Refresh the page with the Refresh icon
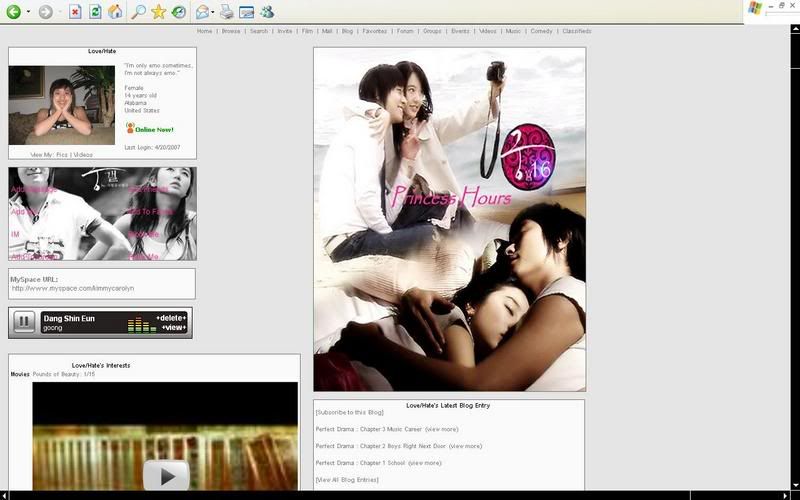This screenshot has height=500, width=800. (95, 12)
